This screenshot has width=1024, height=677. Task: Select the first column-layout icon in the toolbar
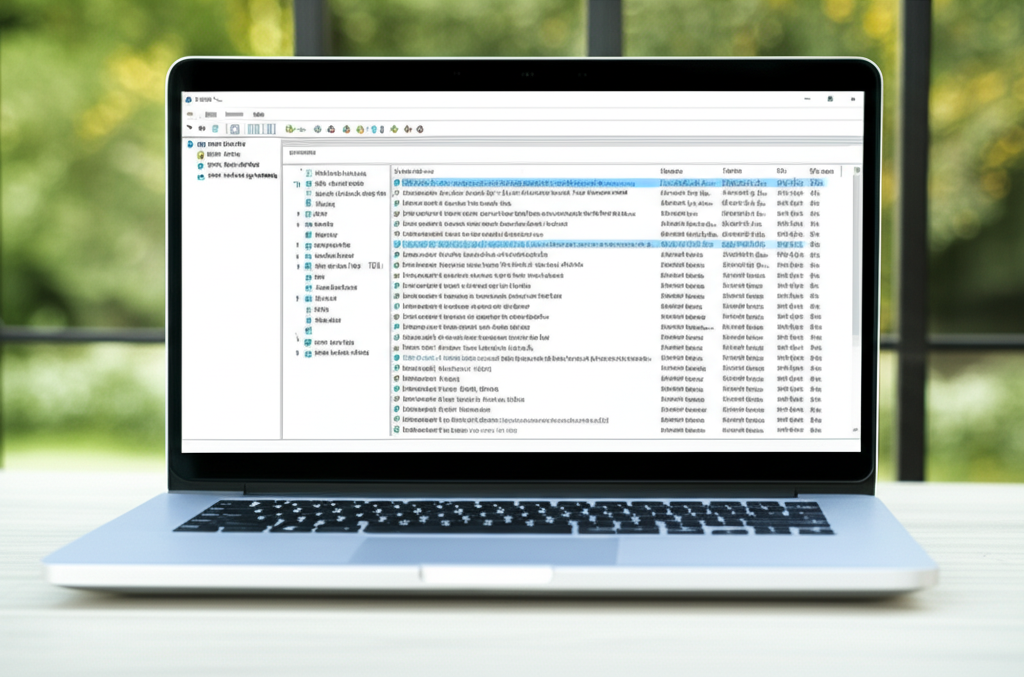(x=253, y=129)
